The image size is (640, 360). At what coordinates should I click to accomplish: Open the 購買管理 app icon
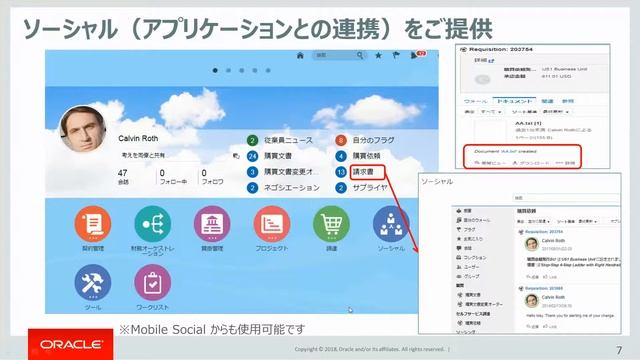(x=212, y=224)
